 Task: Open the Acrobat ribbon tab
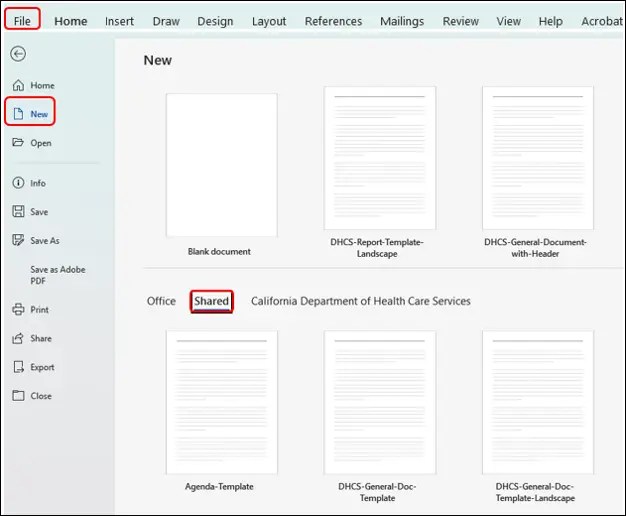click(602, 21)
